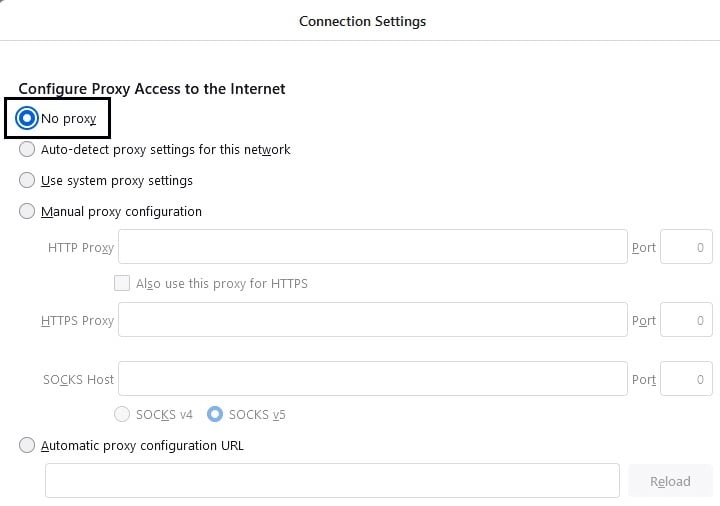
Task: Click the automatic proxy configuration URL box
Action: point(332,481)
